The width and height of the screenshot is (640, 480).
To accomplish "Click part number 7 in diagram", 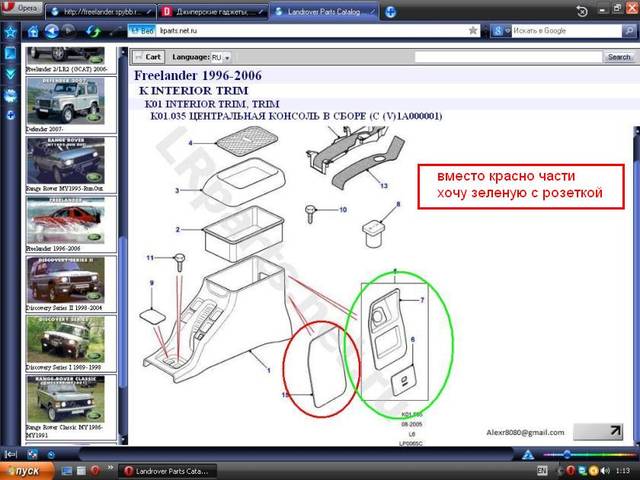I will [x=422, y=300].
